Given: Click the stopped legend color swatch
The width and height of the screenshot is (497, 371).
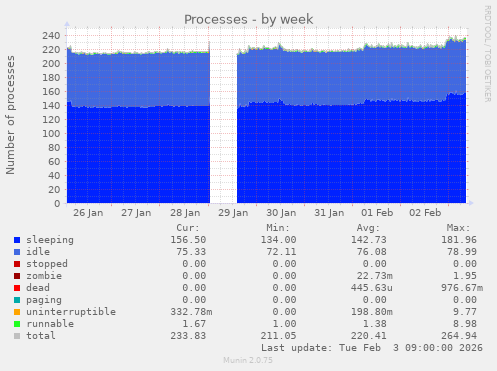Looking at the screenshot, I should pyautogui.click(x=17, y=264).
